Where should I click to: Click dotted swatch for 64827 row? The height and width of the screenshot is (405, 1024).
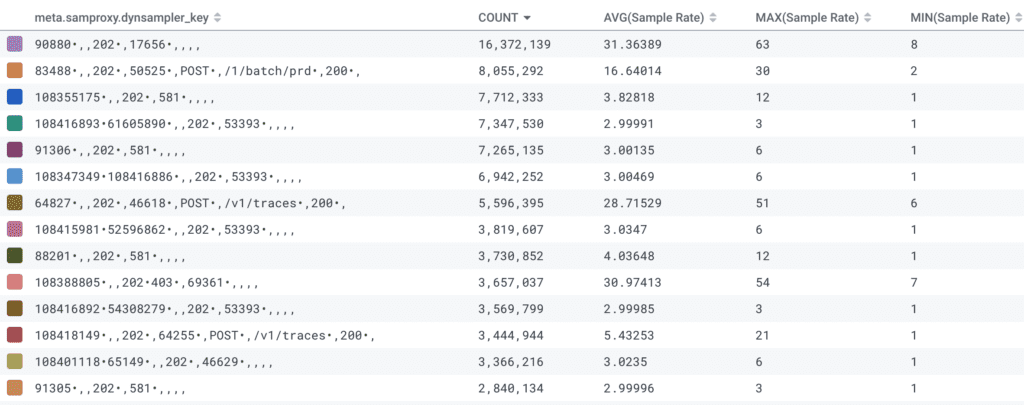click(x=15, y=203)
